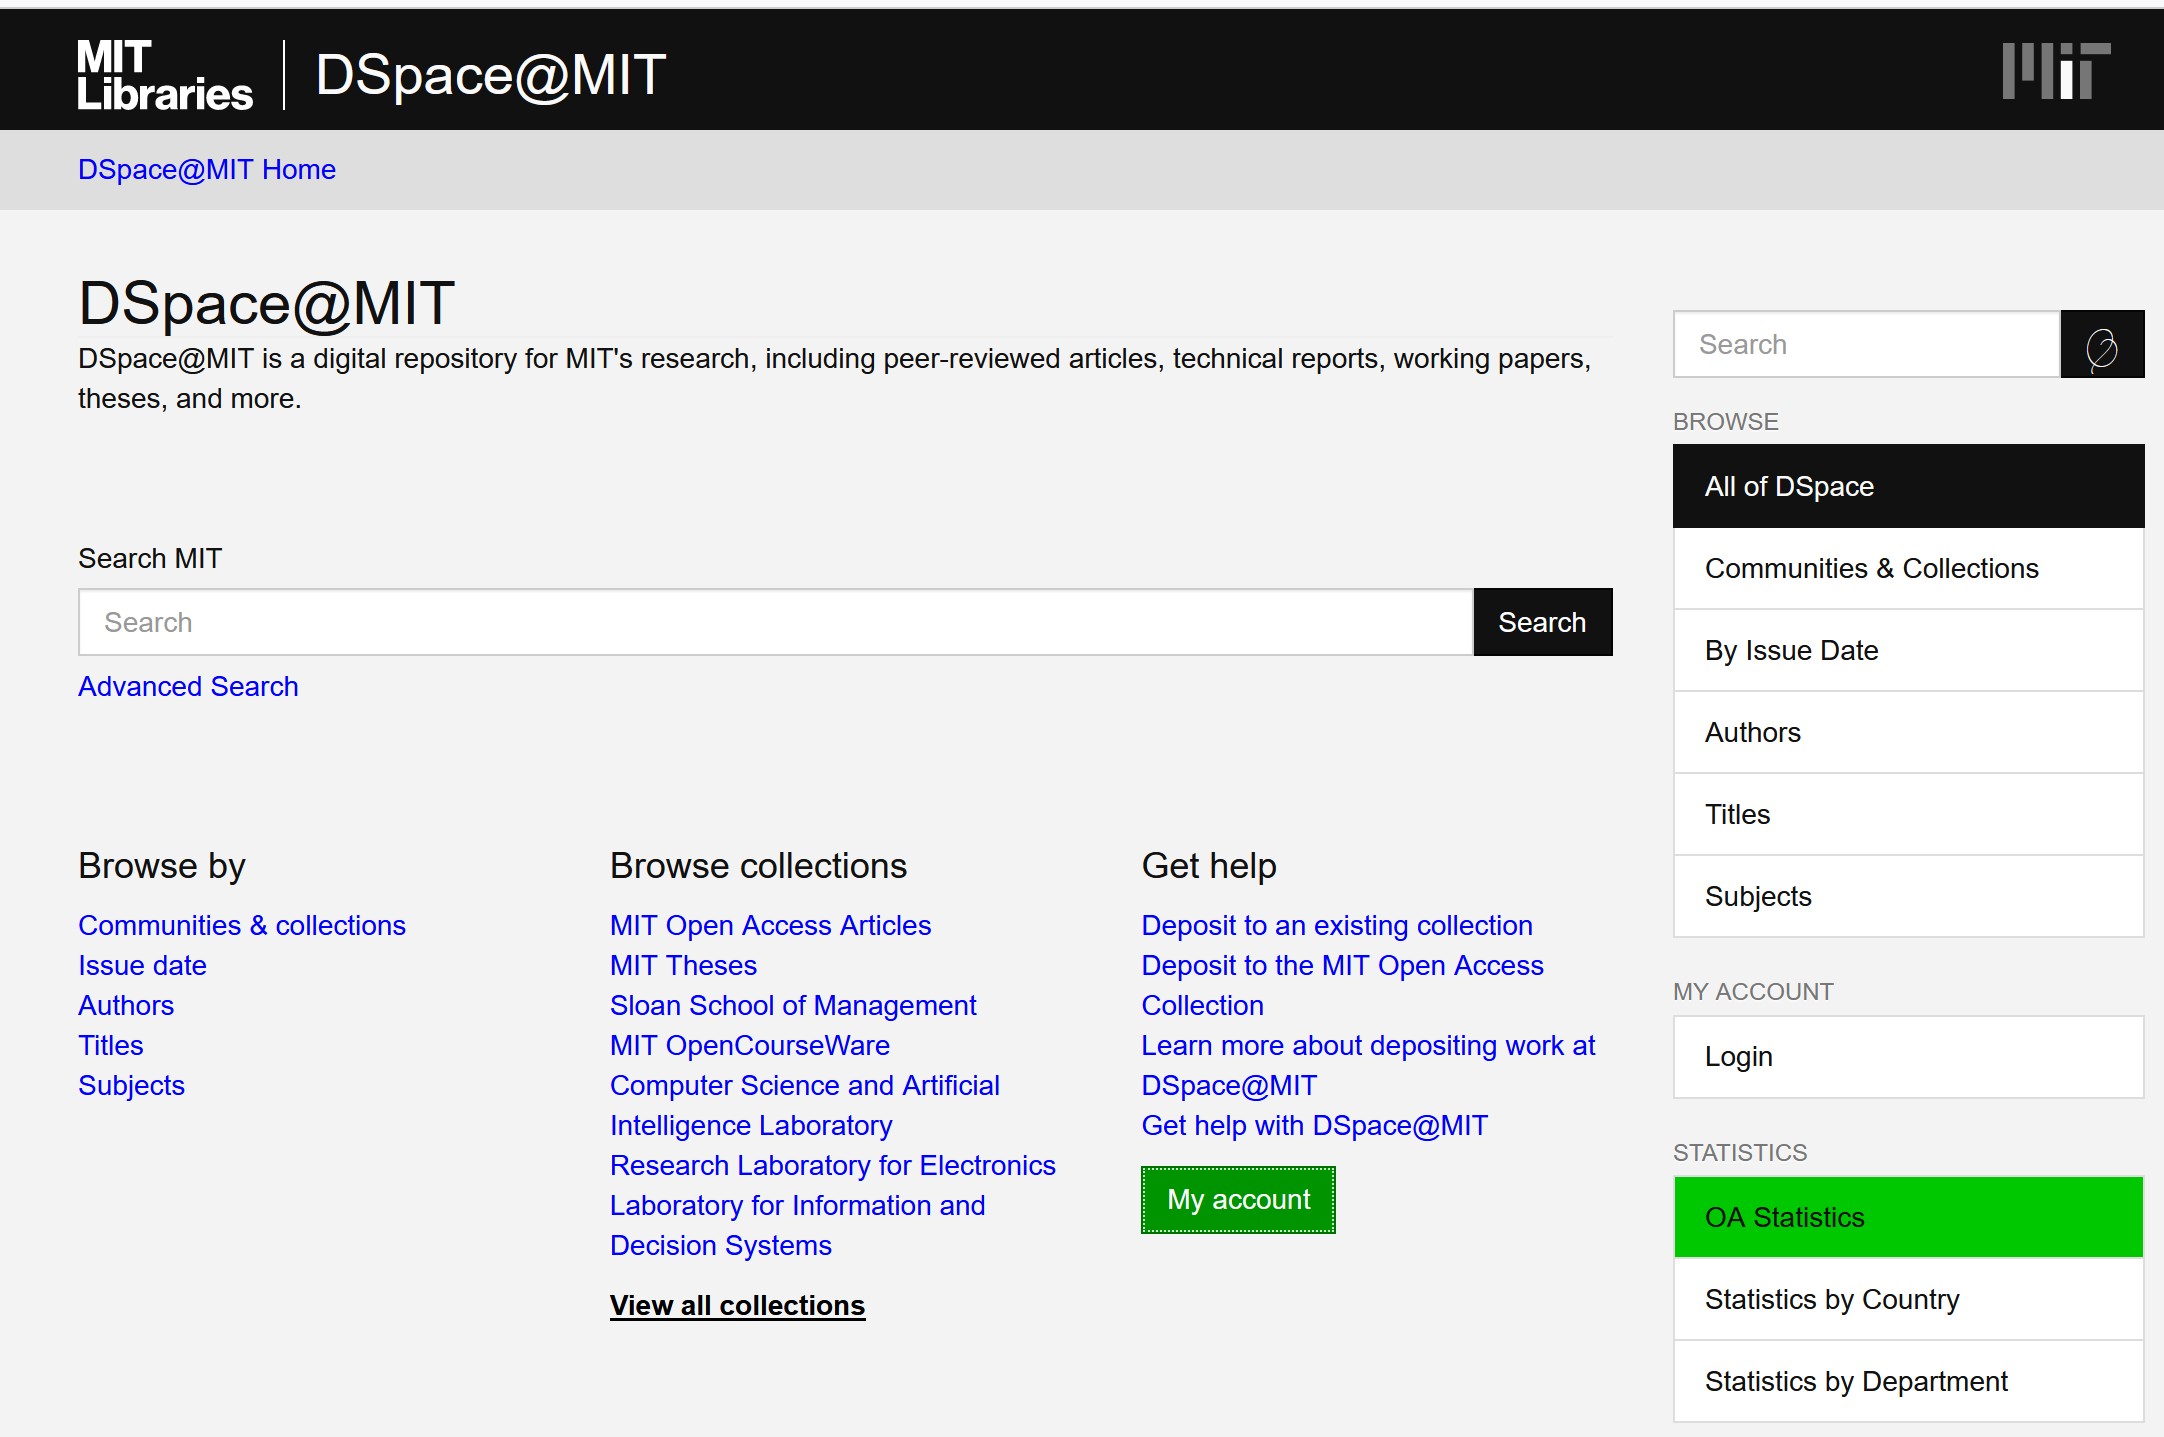Open View all collections link
2164x1437 pixels.
(737, 1305)
